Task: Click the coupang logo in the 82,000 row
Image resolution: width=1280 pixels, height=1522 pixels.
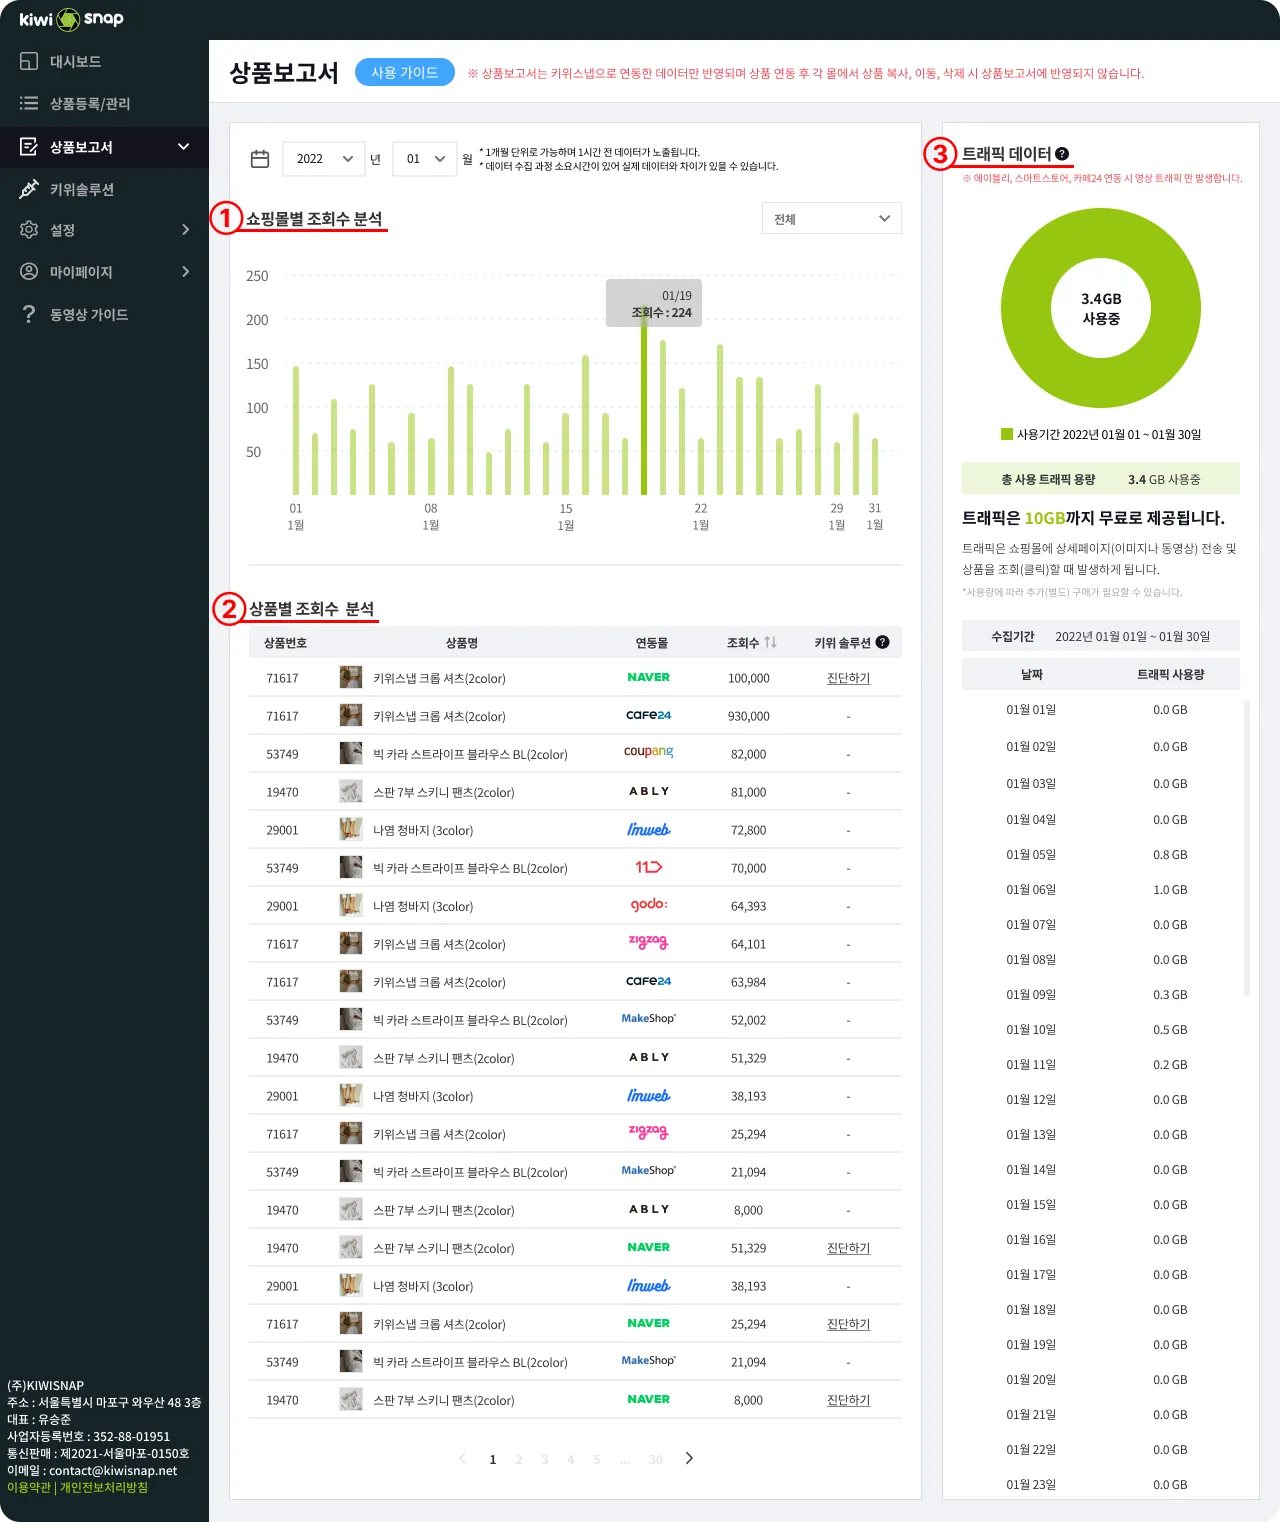Action: 649,751
